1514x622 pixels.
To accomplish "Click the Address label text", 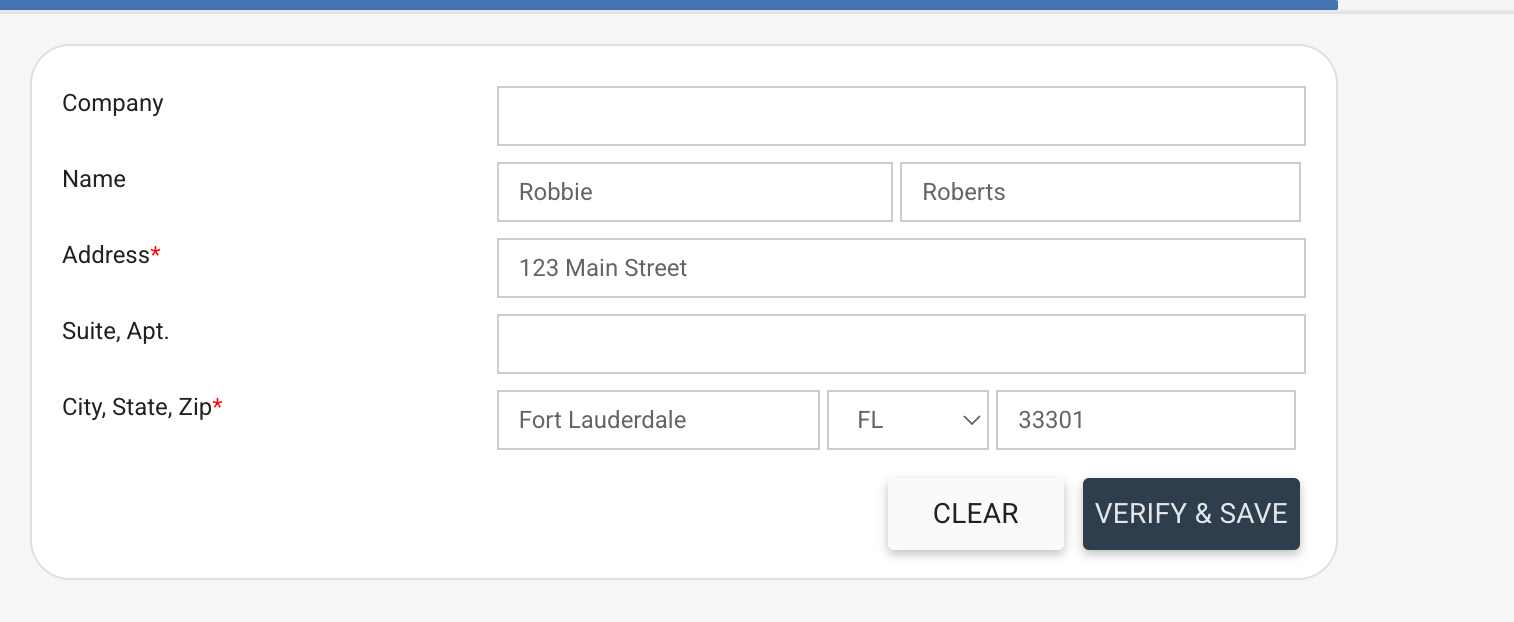I will [x=105, y=255].
